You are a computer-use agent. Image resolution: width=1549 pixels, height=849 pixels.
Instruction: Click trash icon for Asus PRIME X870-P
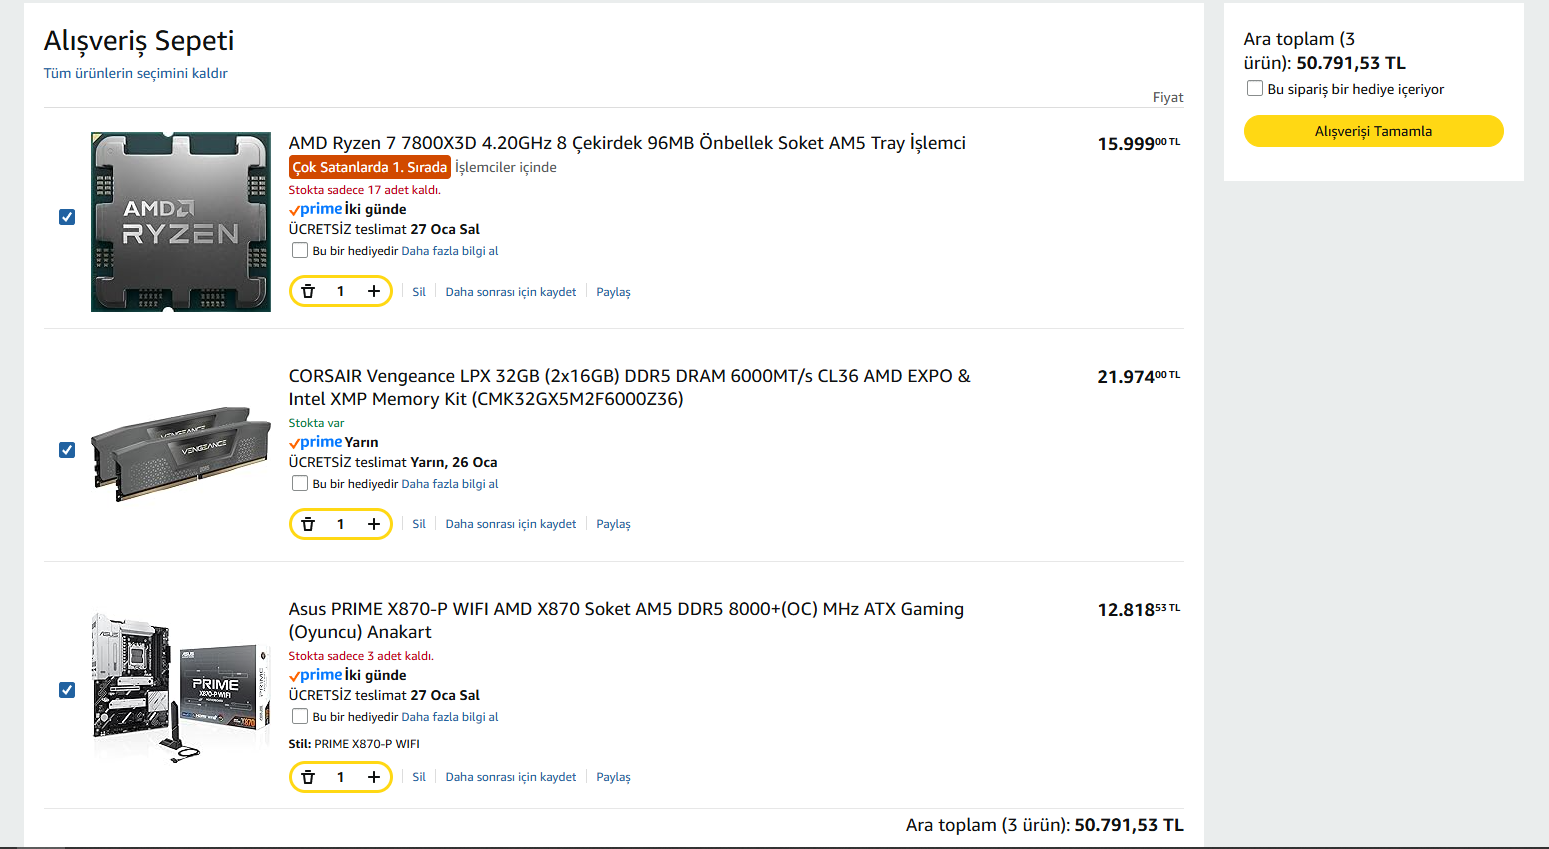coord(308,777)
